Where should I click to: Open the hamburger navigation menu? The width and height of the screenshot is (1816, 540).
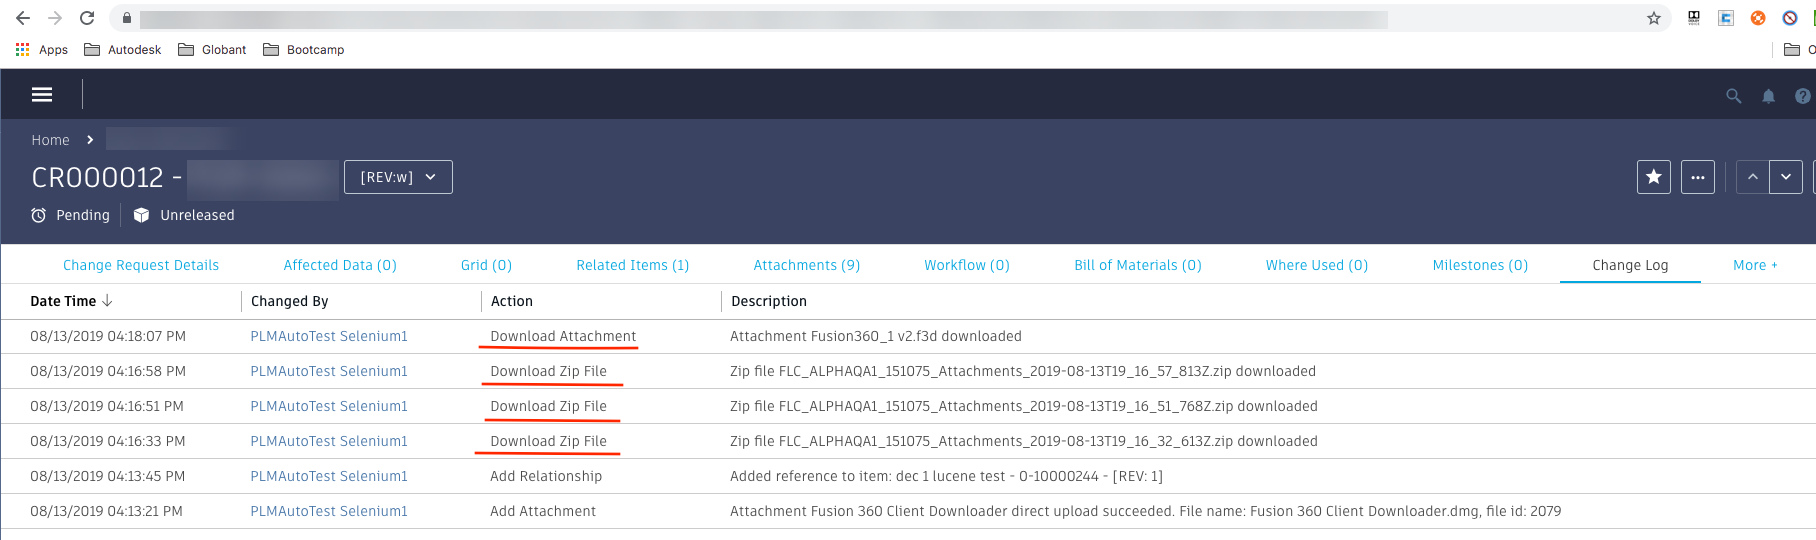(x=42, y=94)
